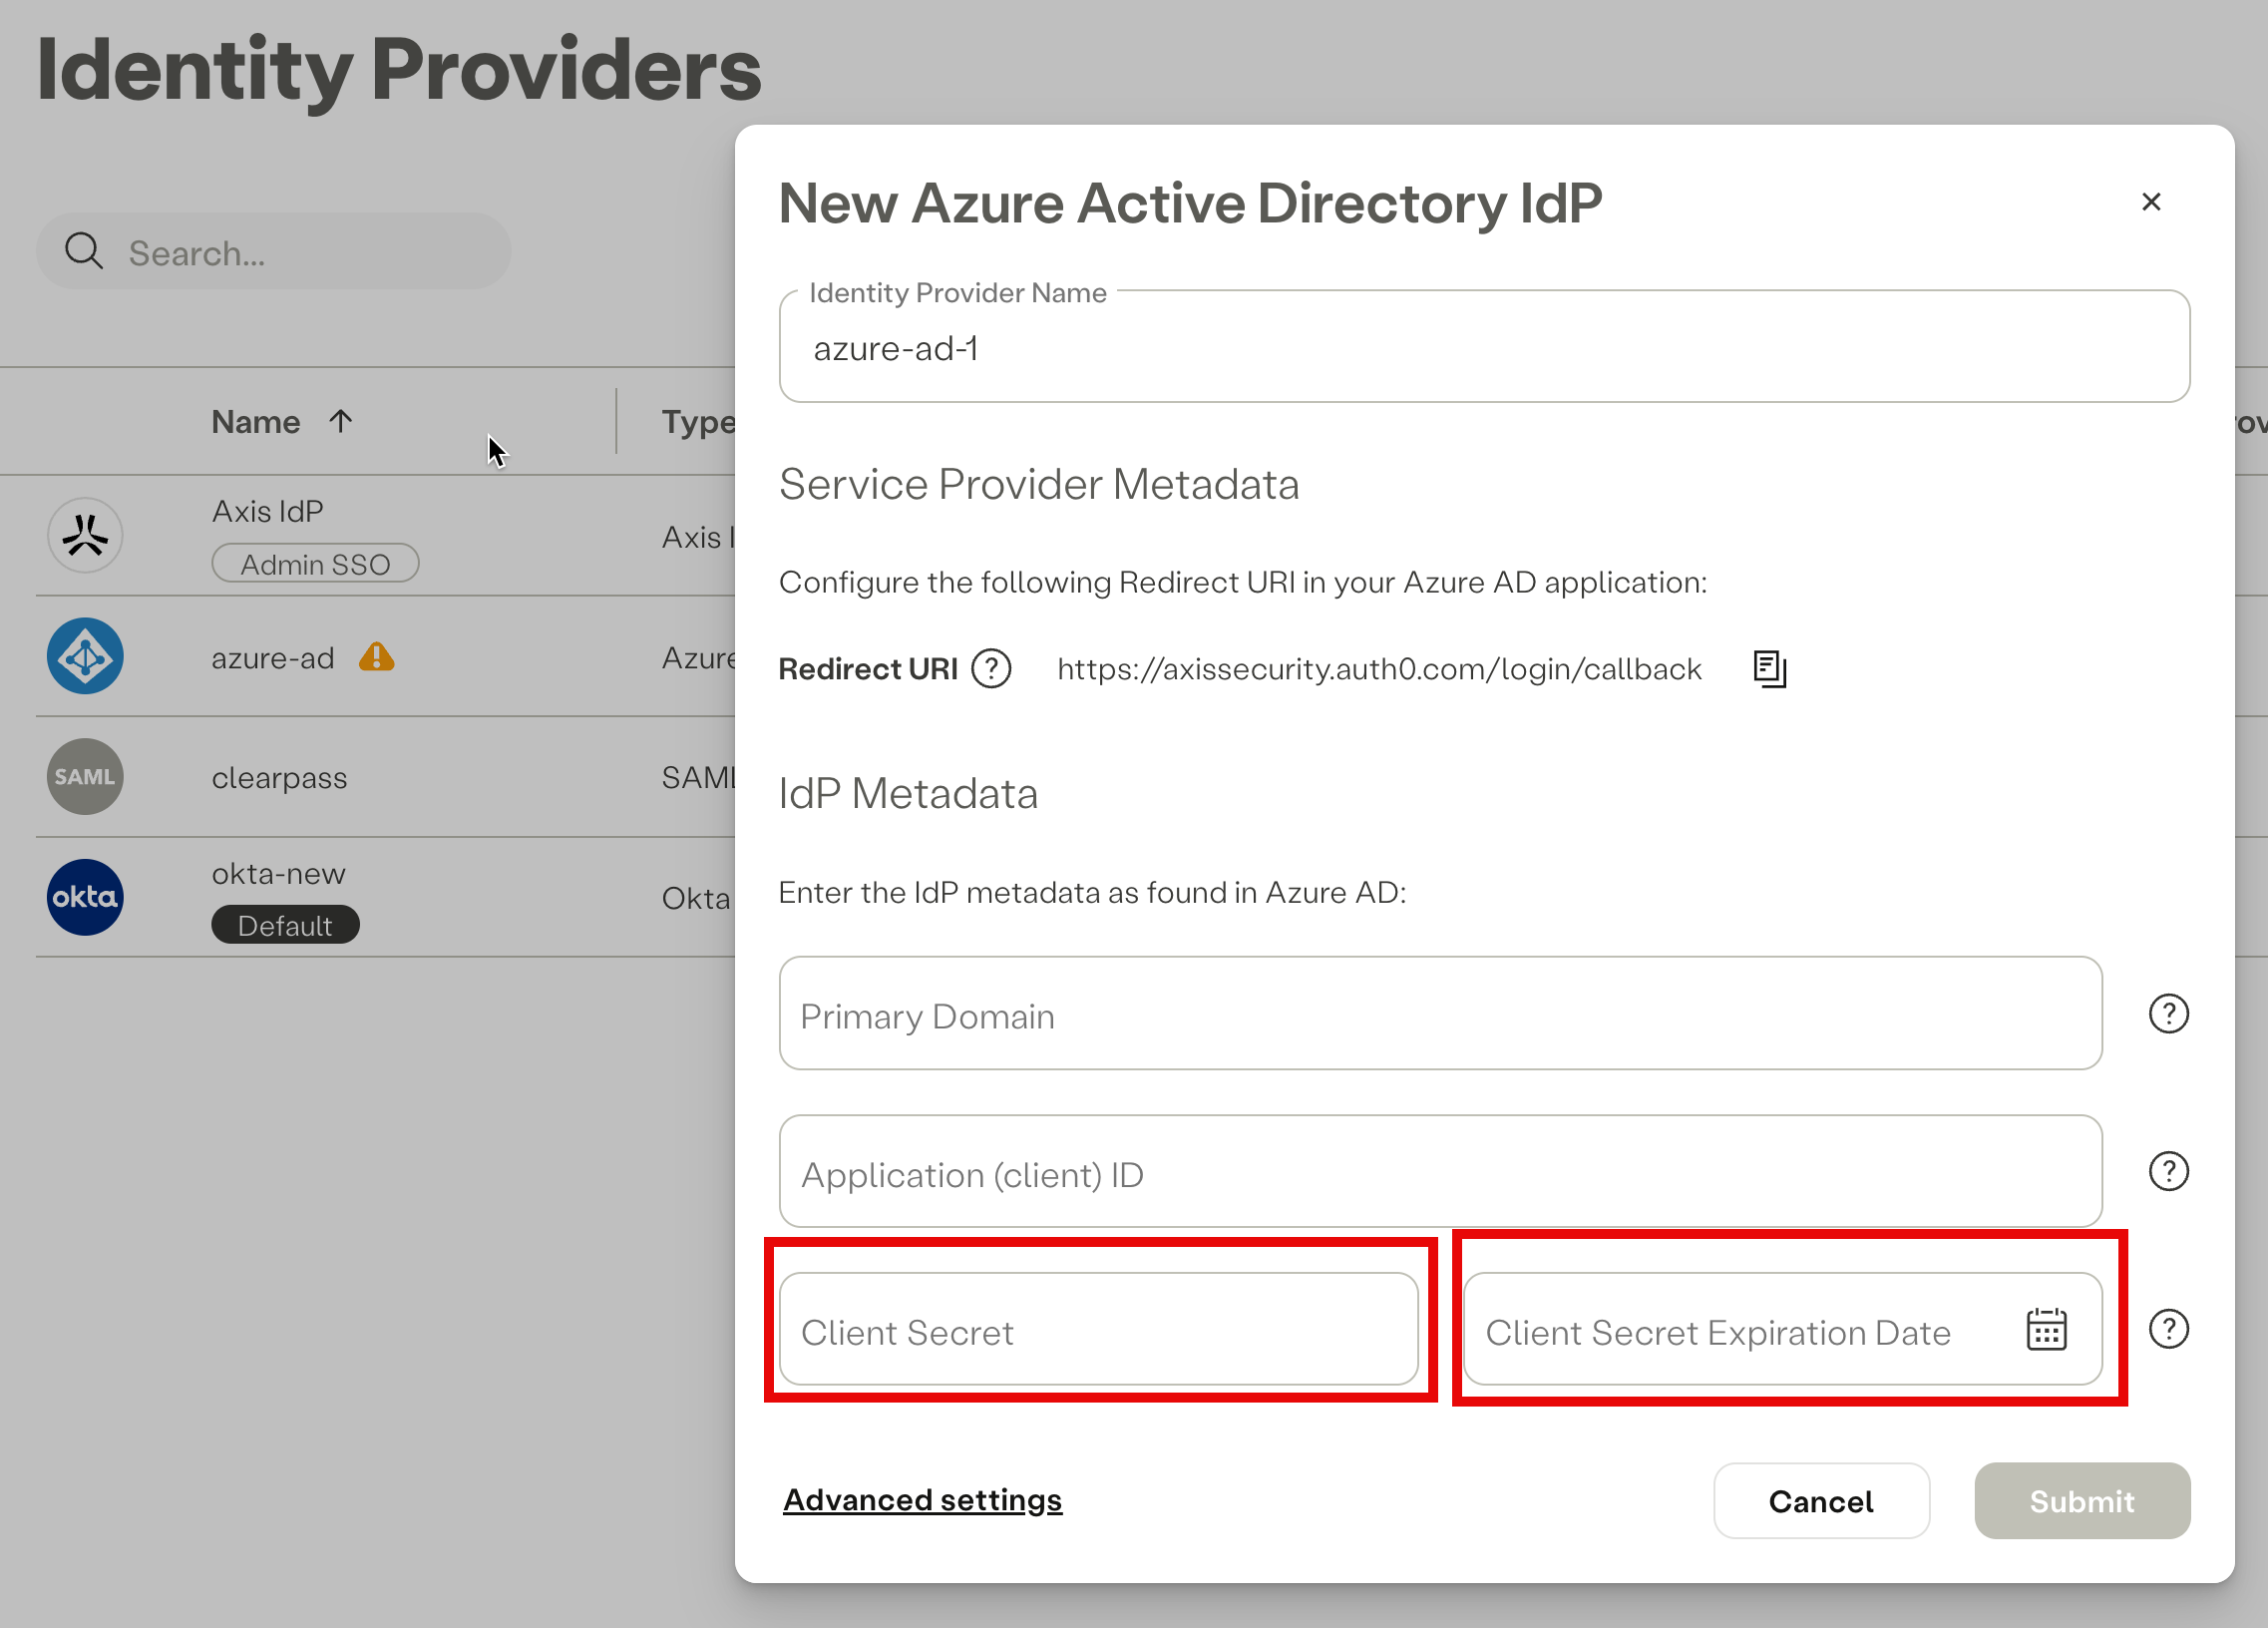Image resolution: width=2268 pixels, height=1628 pixels.
Task: Open the calendar date picker icon
Action: click(2046, 1330)
